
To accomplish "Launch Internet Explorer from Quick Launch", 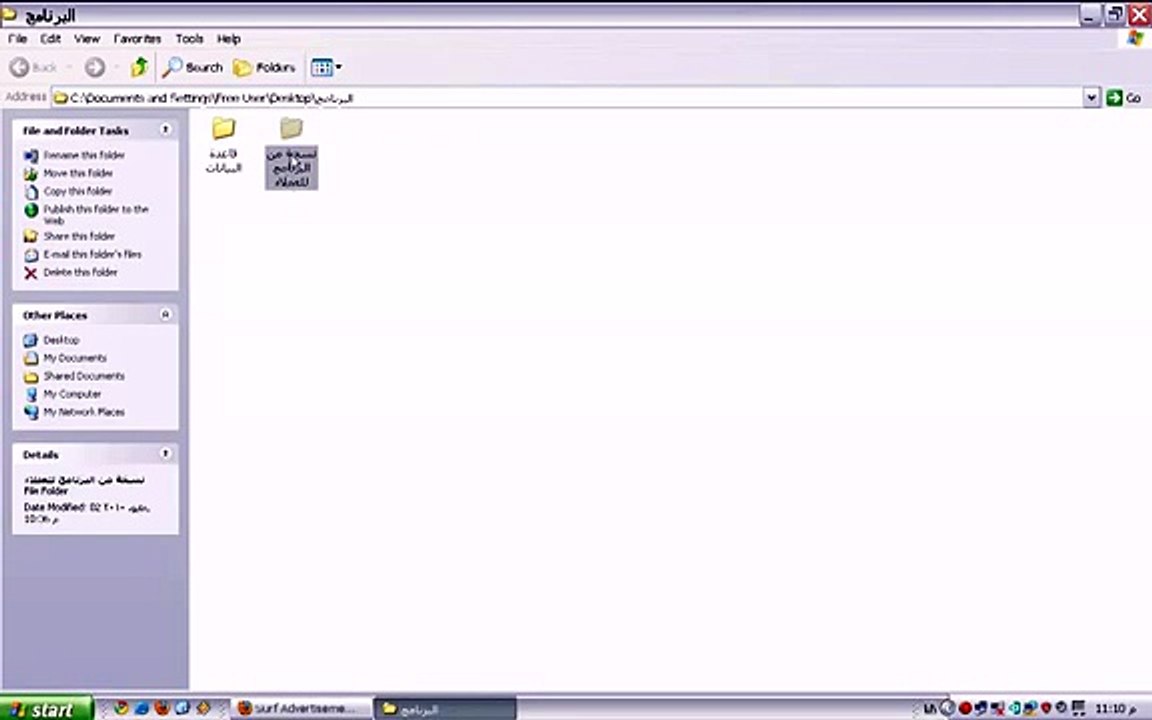I will [142, 708].
